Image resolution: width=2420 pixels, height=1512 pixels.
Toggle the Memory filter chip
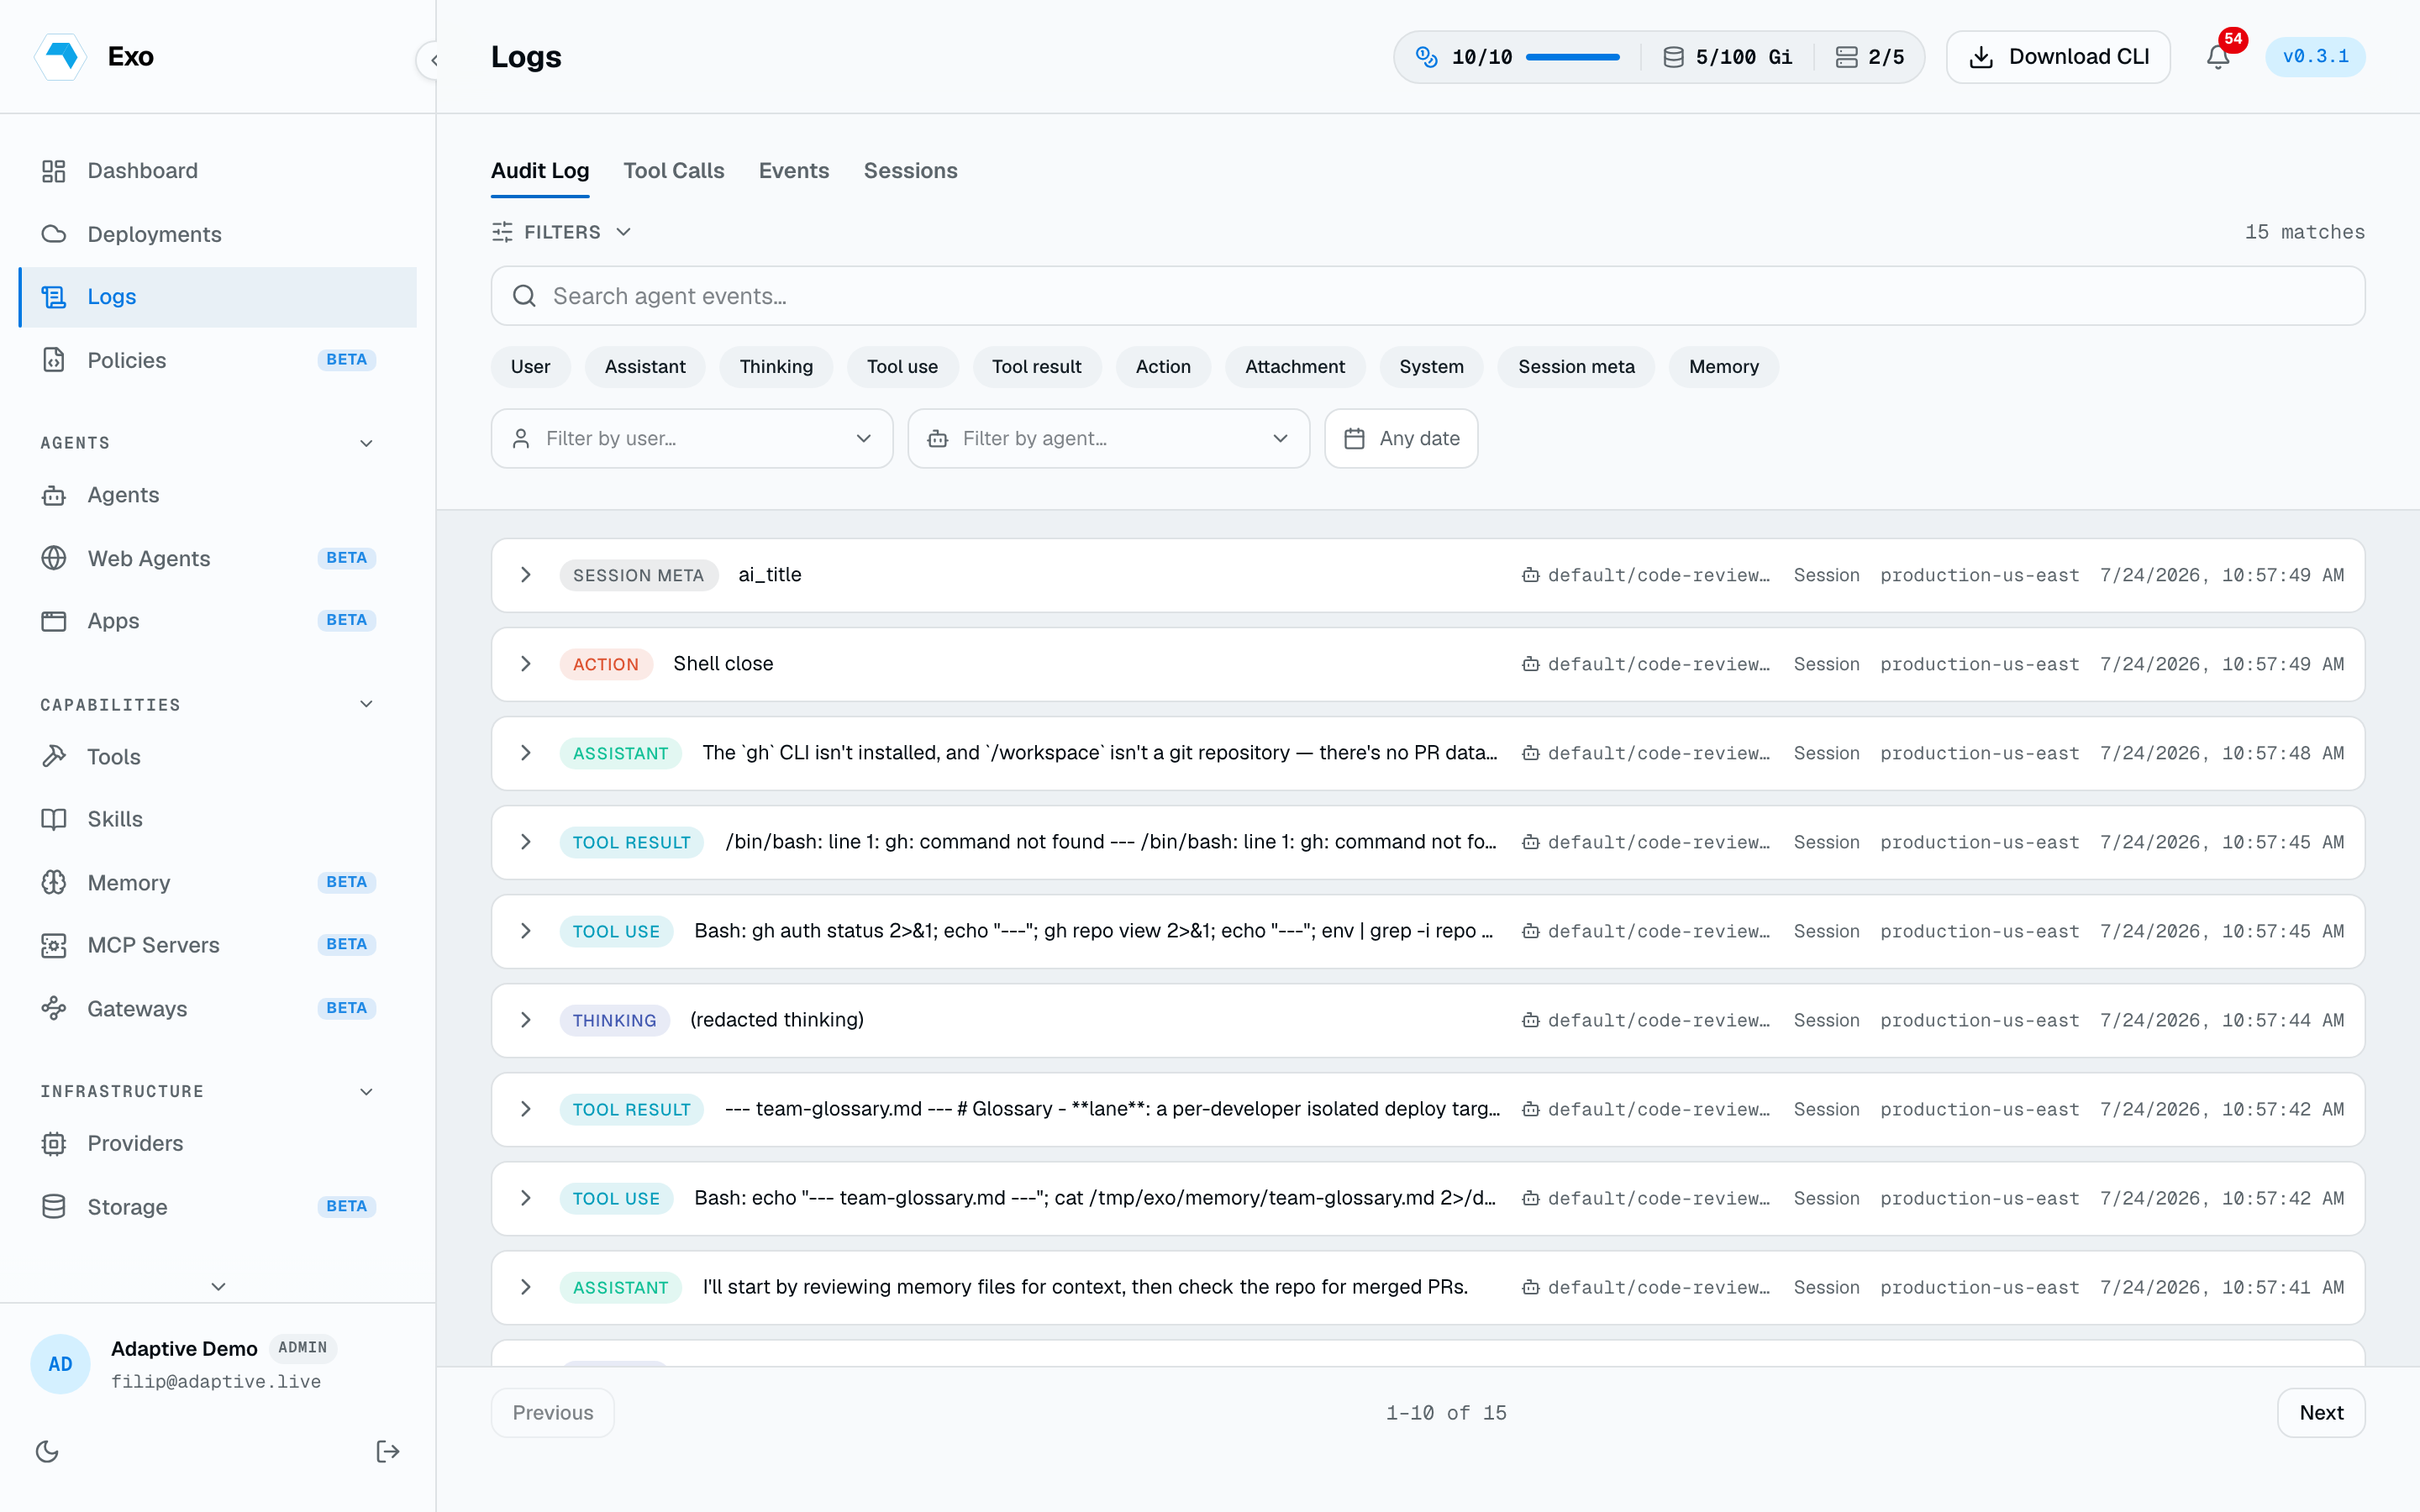tap(1724, 367)
